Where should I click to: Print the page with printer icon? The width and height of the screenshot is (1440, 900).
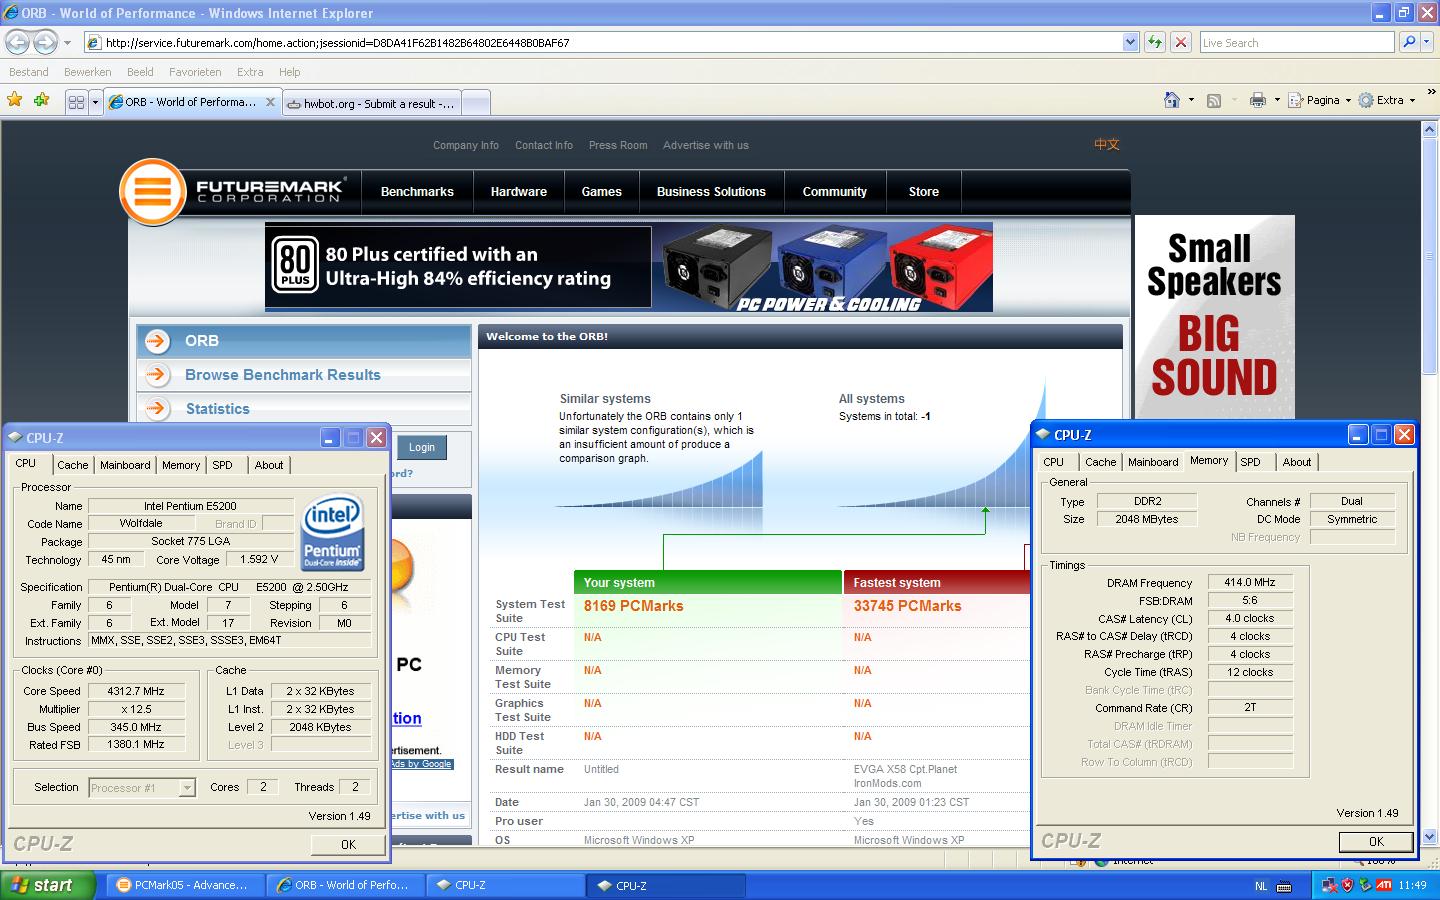1257,100
